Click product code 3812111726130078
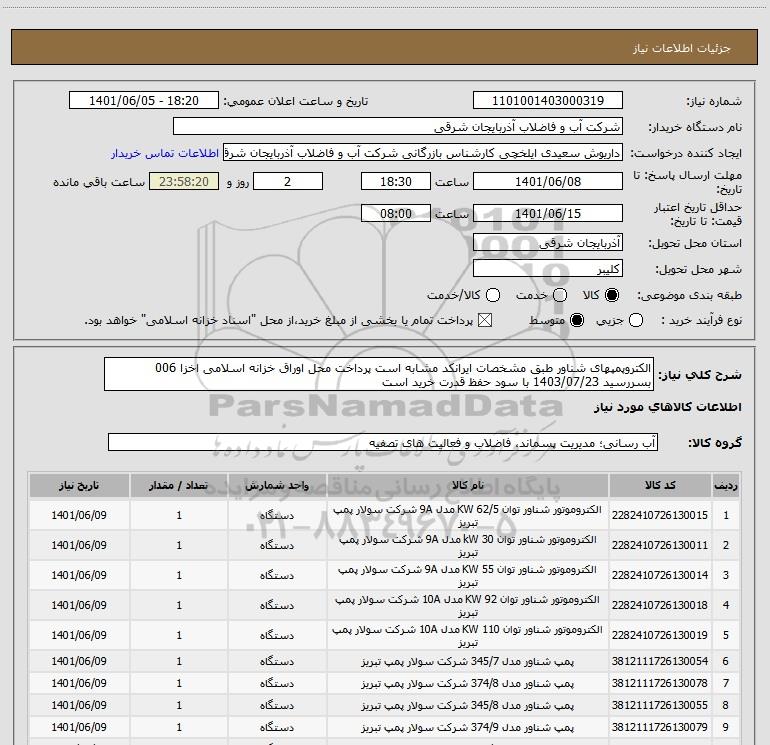 pyautogui.click(x=660, y=684)
